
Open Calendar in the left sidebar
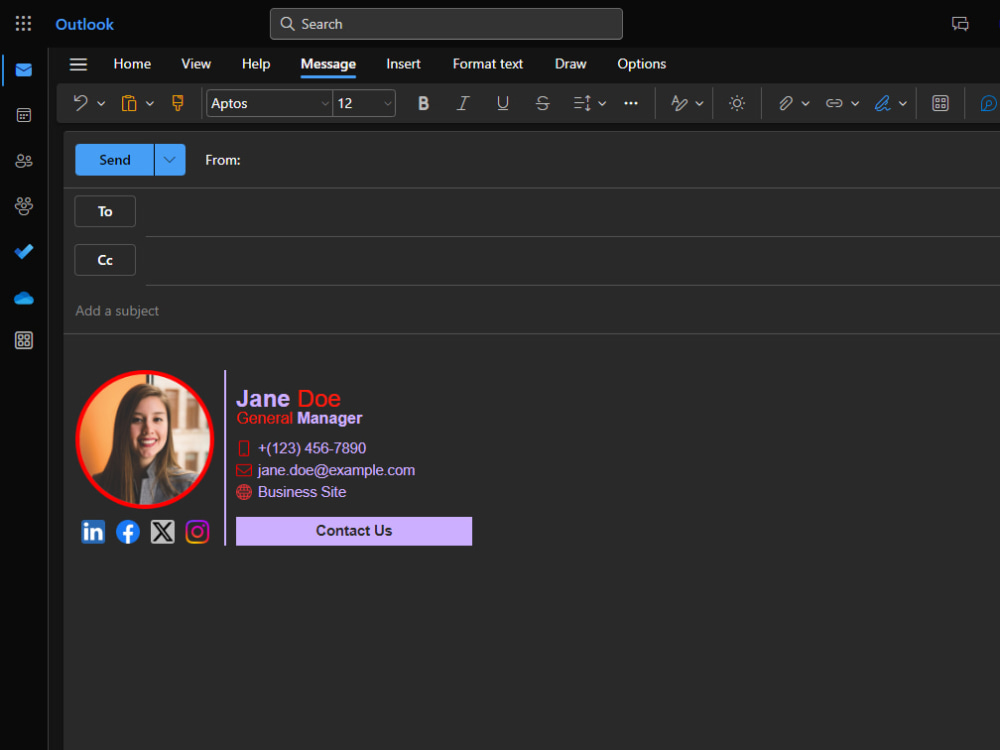[x=24, y=115]
